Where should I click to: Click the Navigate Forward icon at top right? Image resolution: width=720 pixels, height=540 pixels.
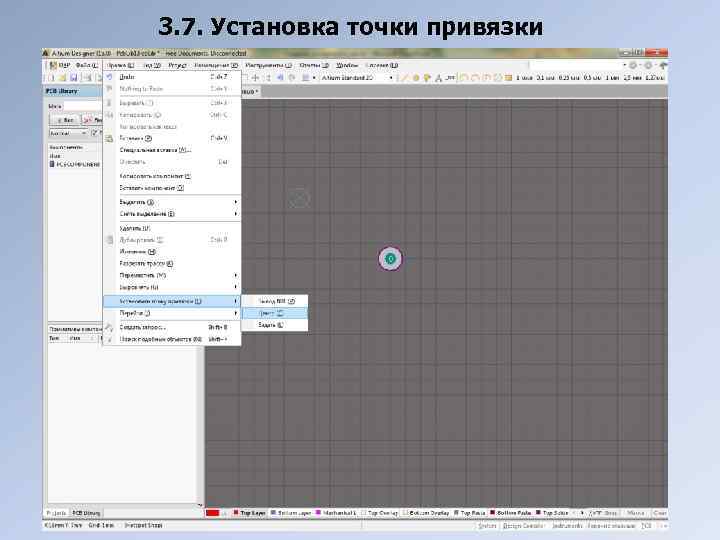click(648, 66)
